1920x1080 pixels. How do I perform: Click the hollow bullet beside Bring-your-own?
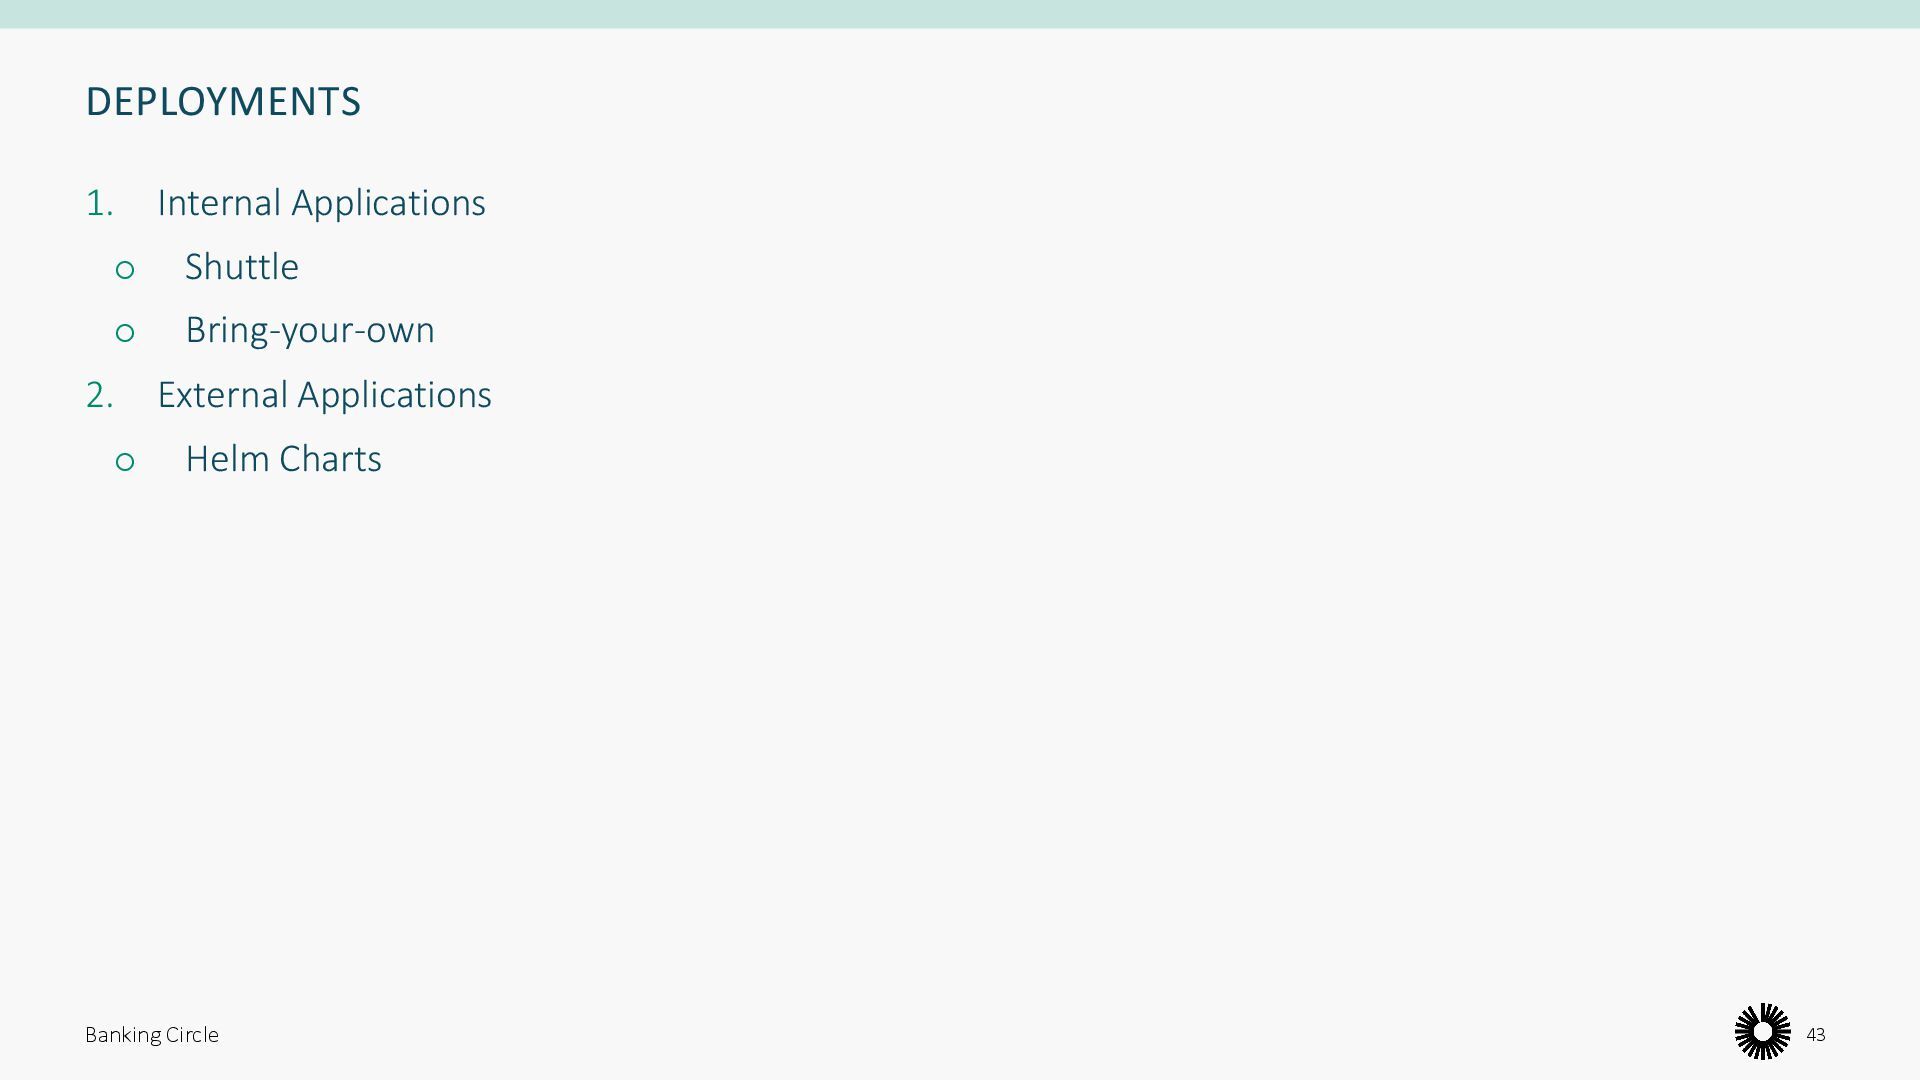(125, 333)
